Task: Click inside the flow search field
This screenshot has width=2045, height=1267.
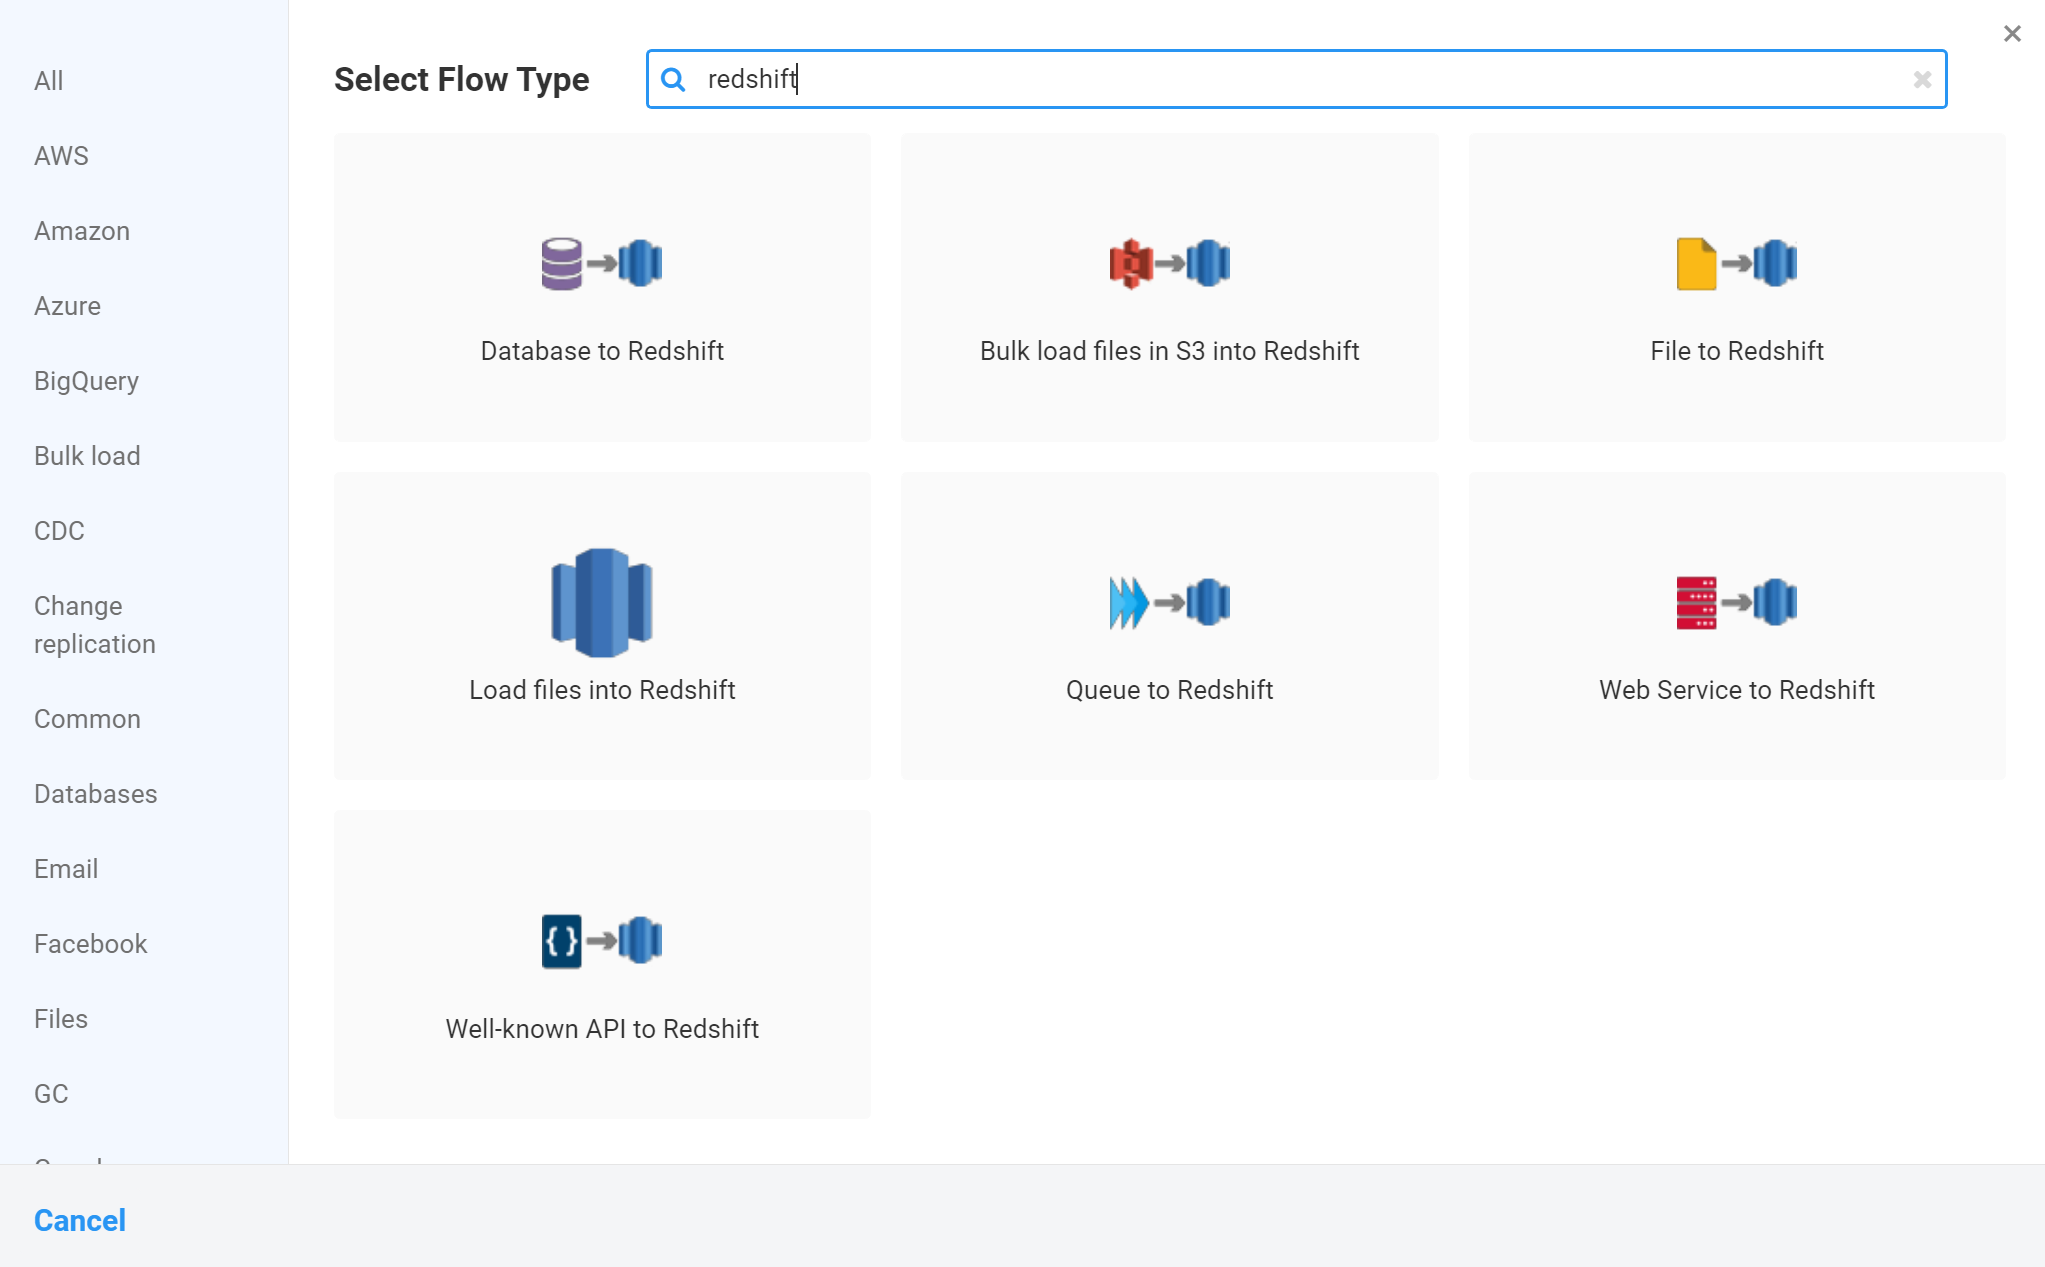Action: pyautogui.click(x=1200, y=79)
